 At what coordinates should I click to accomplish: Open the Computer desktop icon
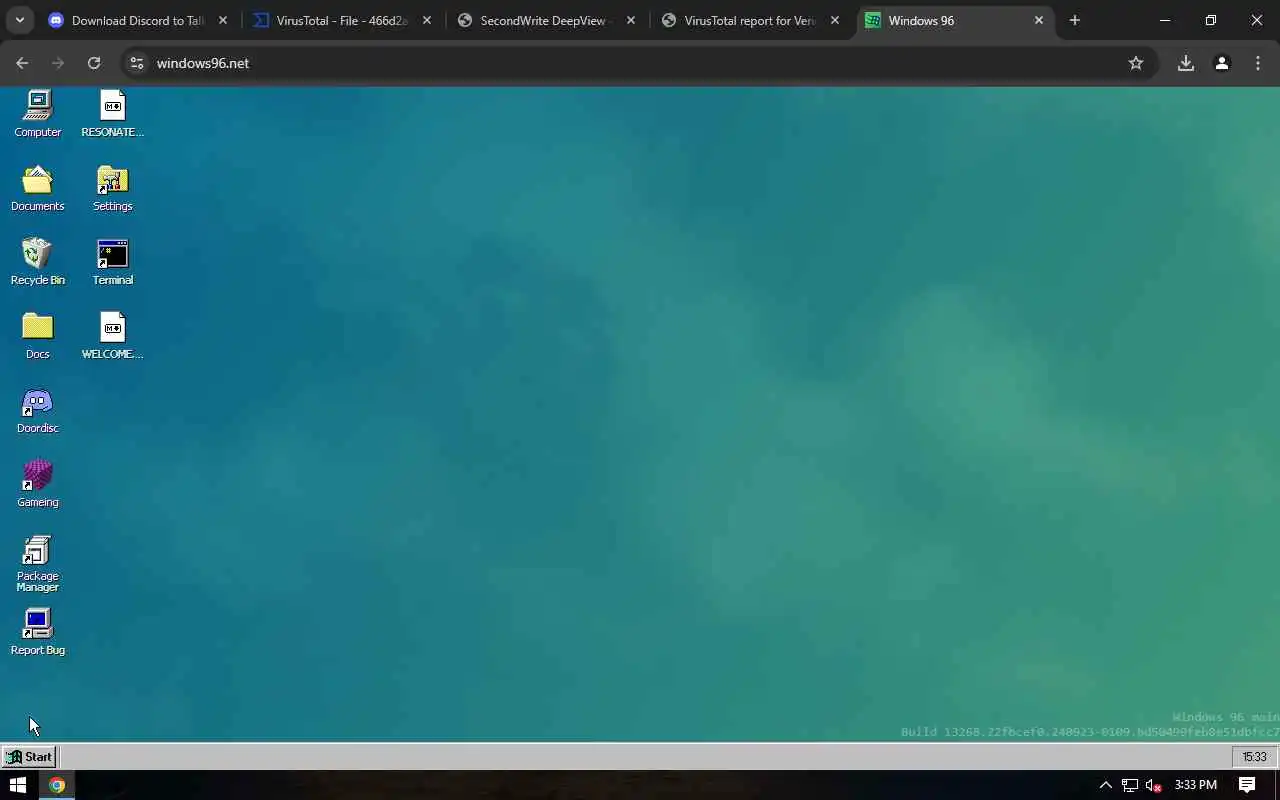pyautogui.click(x=38, y=113)
